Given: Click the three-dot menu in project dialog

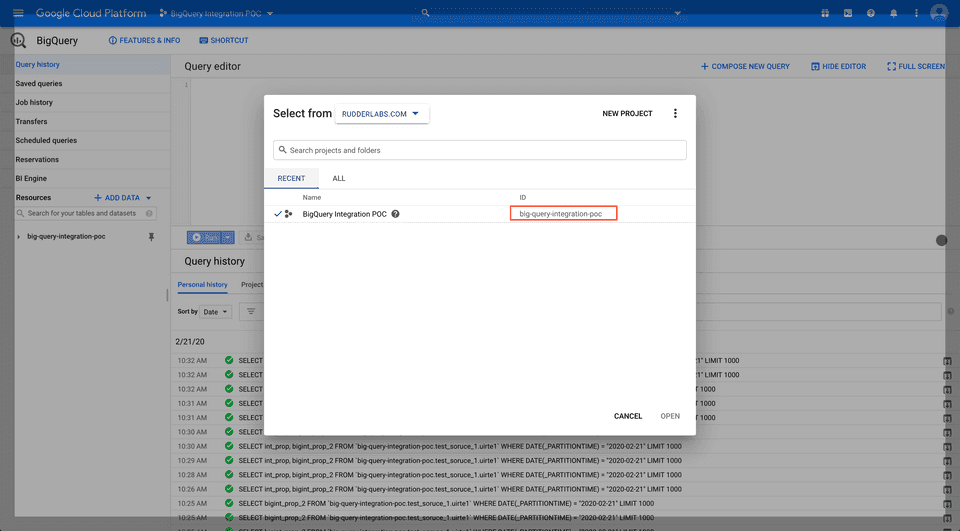Looking at the screenshot, I should click(x=675, y=114).
